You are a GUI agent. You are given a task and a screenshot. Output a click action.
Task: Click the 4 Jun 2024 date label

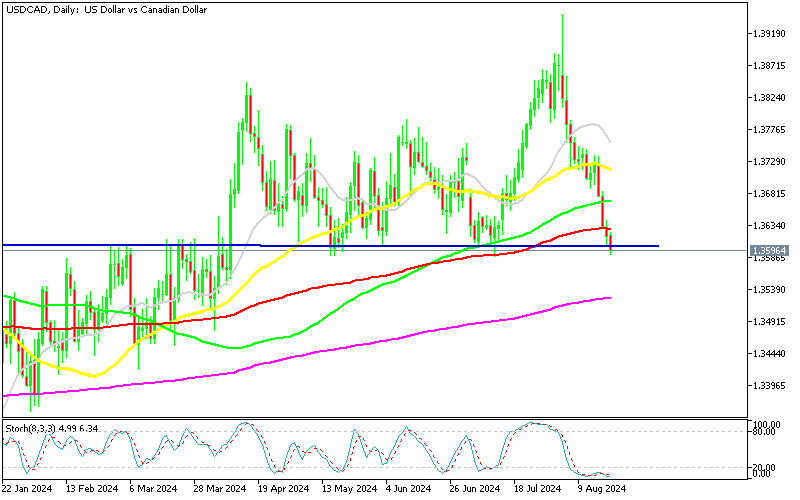(407, 490)
